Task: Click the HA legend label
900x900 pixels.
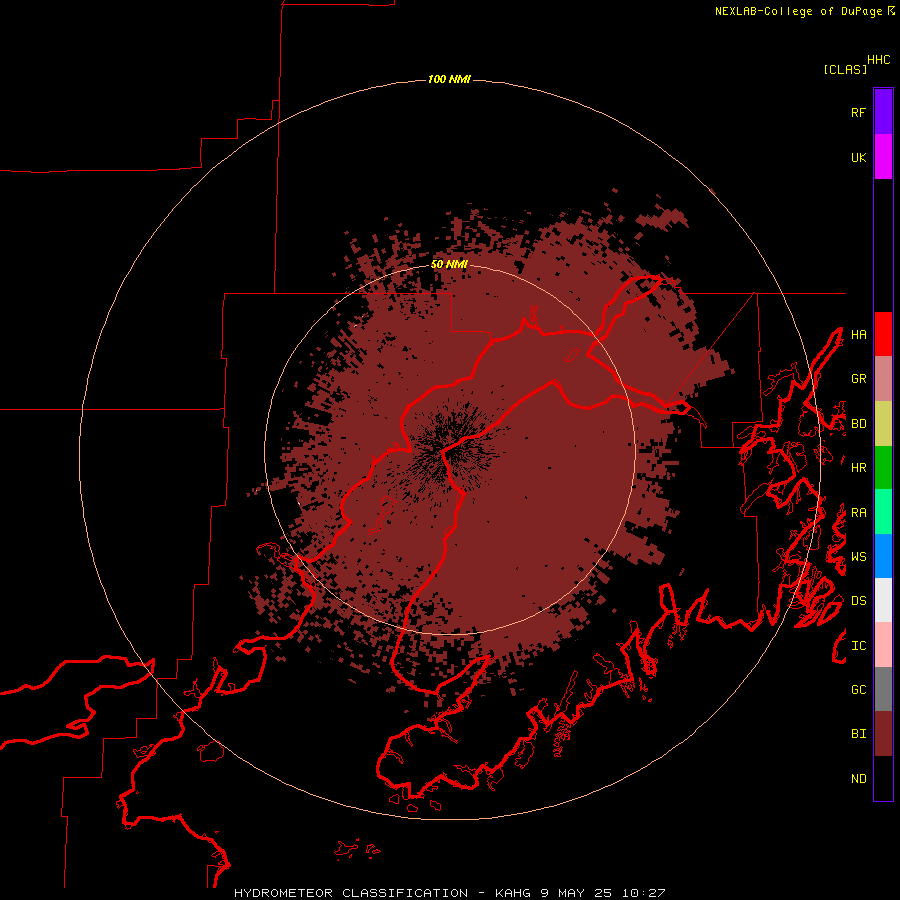Action: tap(858, 334)
